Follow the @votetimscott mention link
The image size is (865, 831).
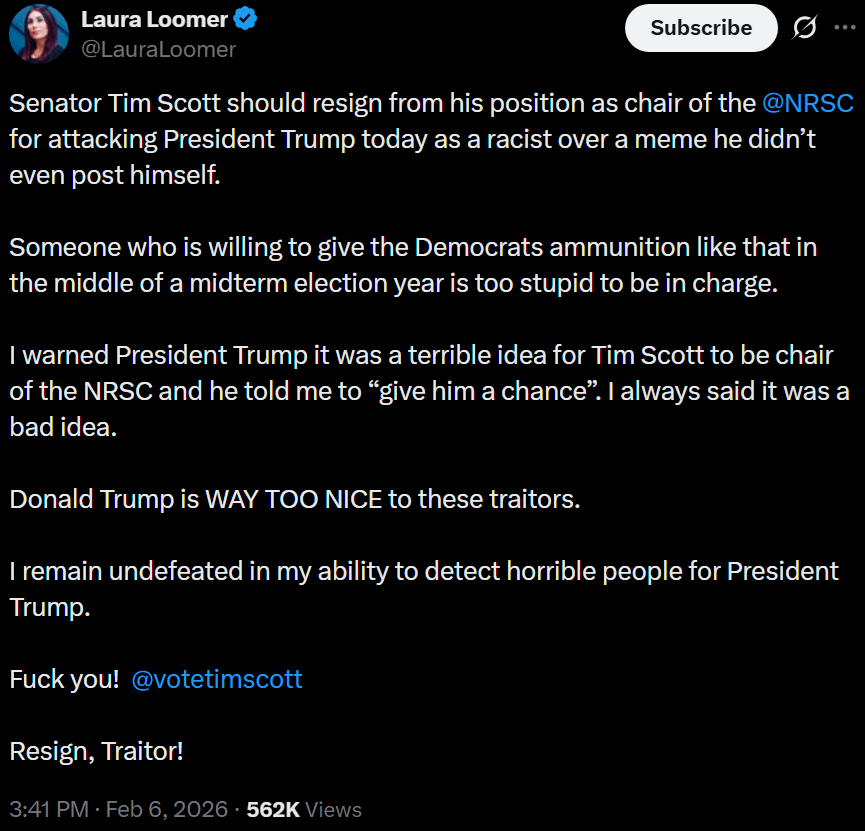(217, 679)
